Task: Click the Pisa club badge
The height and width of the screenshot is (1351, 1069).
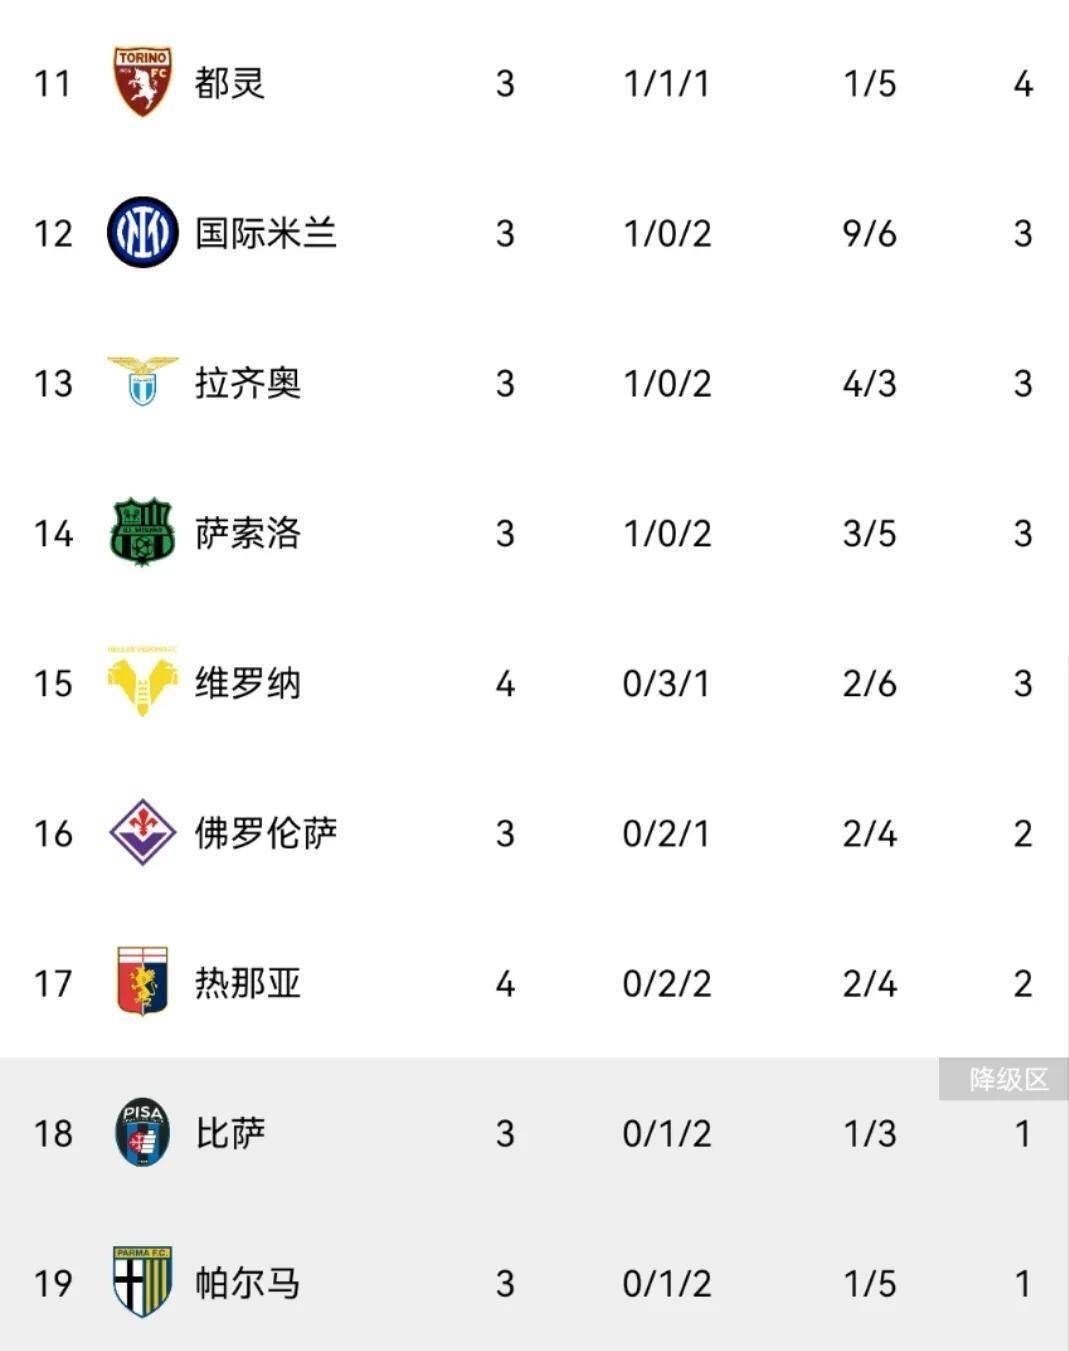Action: tap(142, 1132)
